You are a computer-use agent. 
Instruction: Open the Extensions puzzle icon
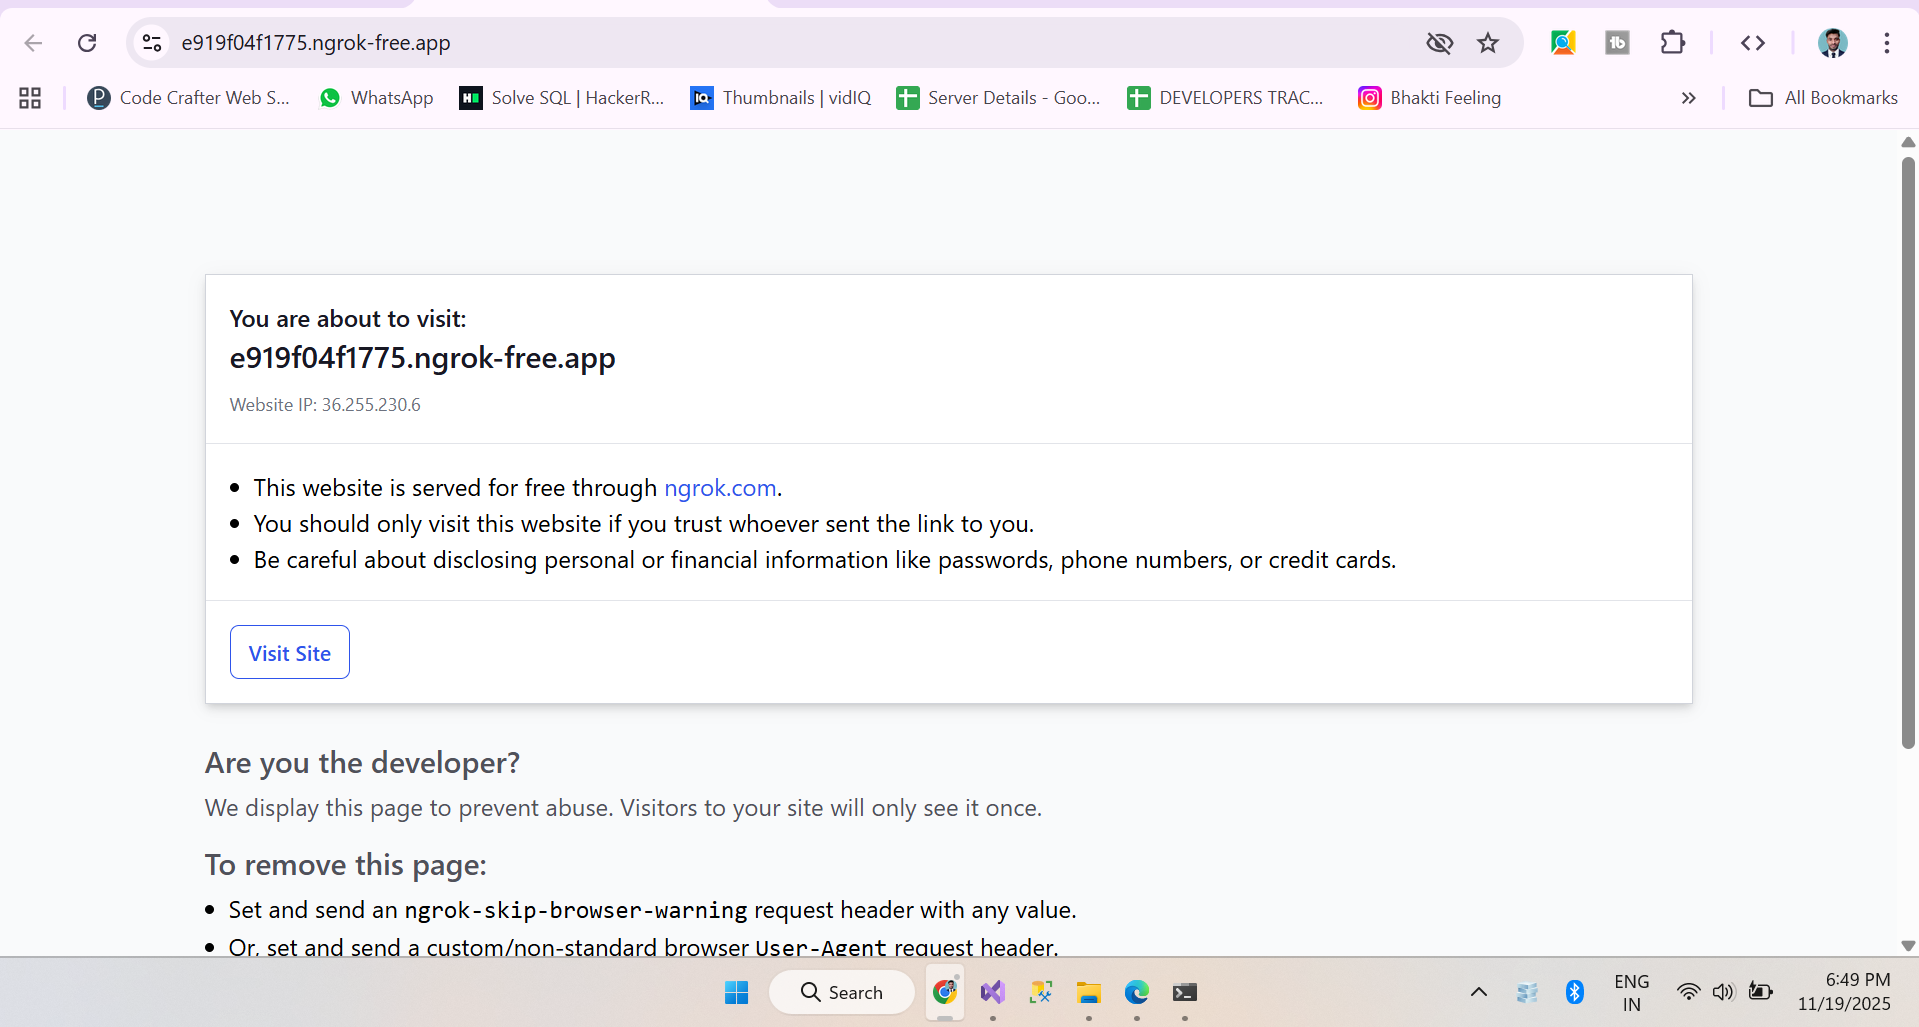coord(1672,43)
